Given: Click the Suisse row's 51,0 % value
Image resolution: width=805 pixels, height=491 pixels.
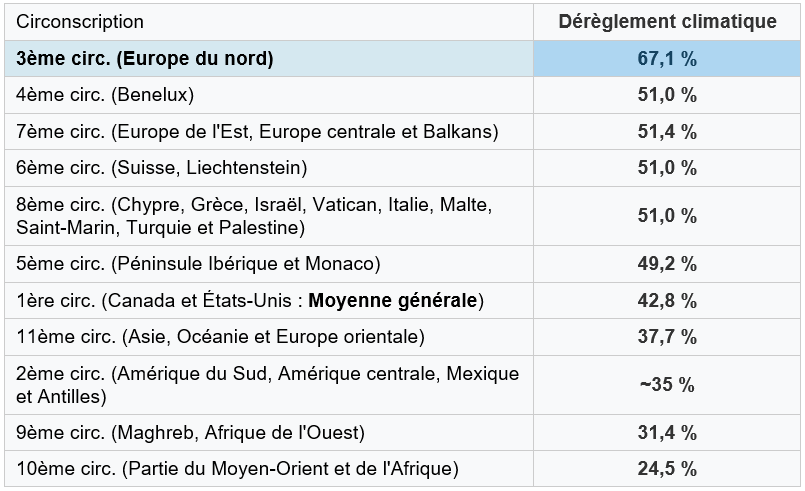Looking at the screenshot, I should (667, 168).
